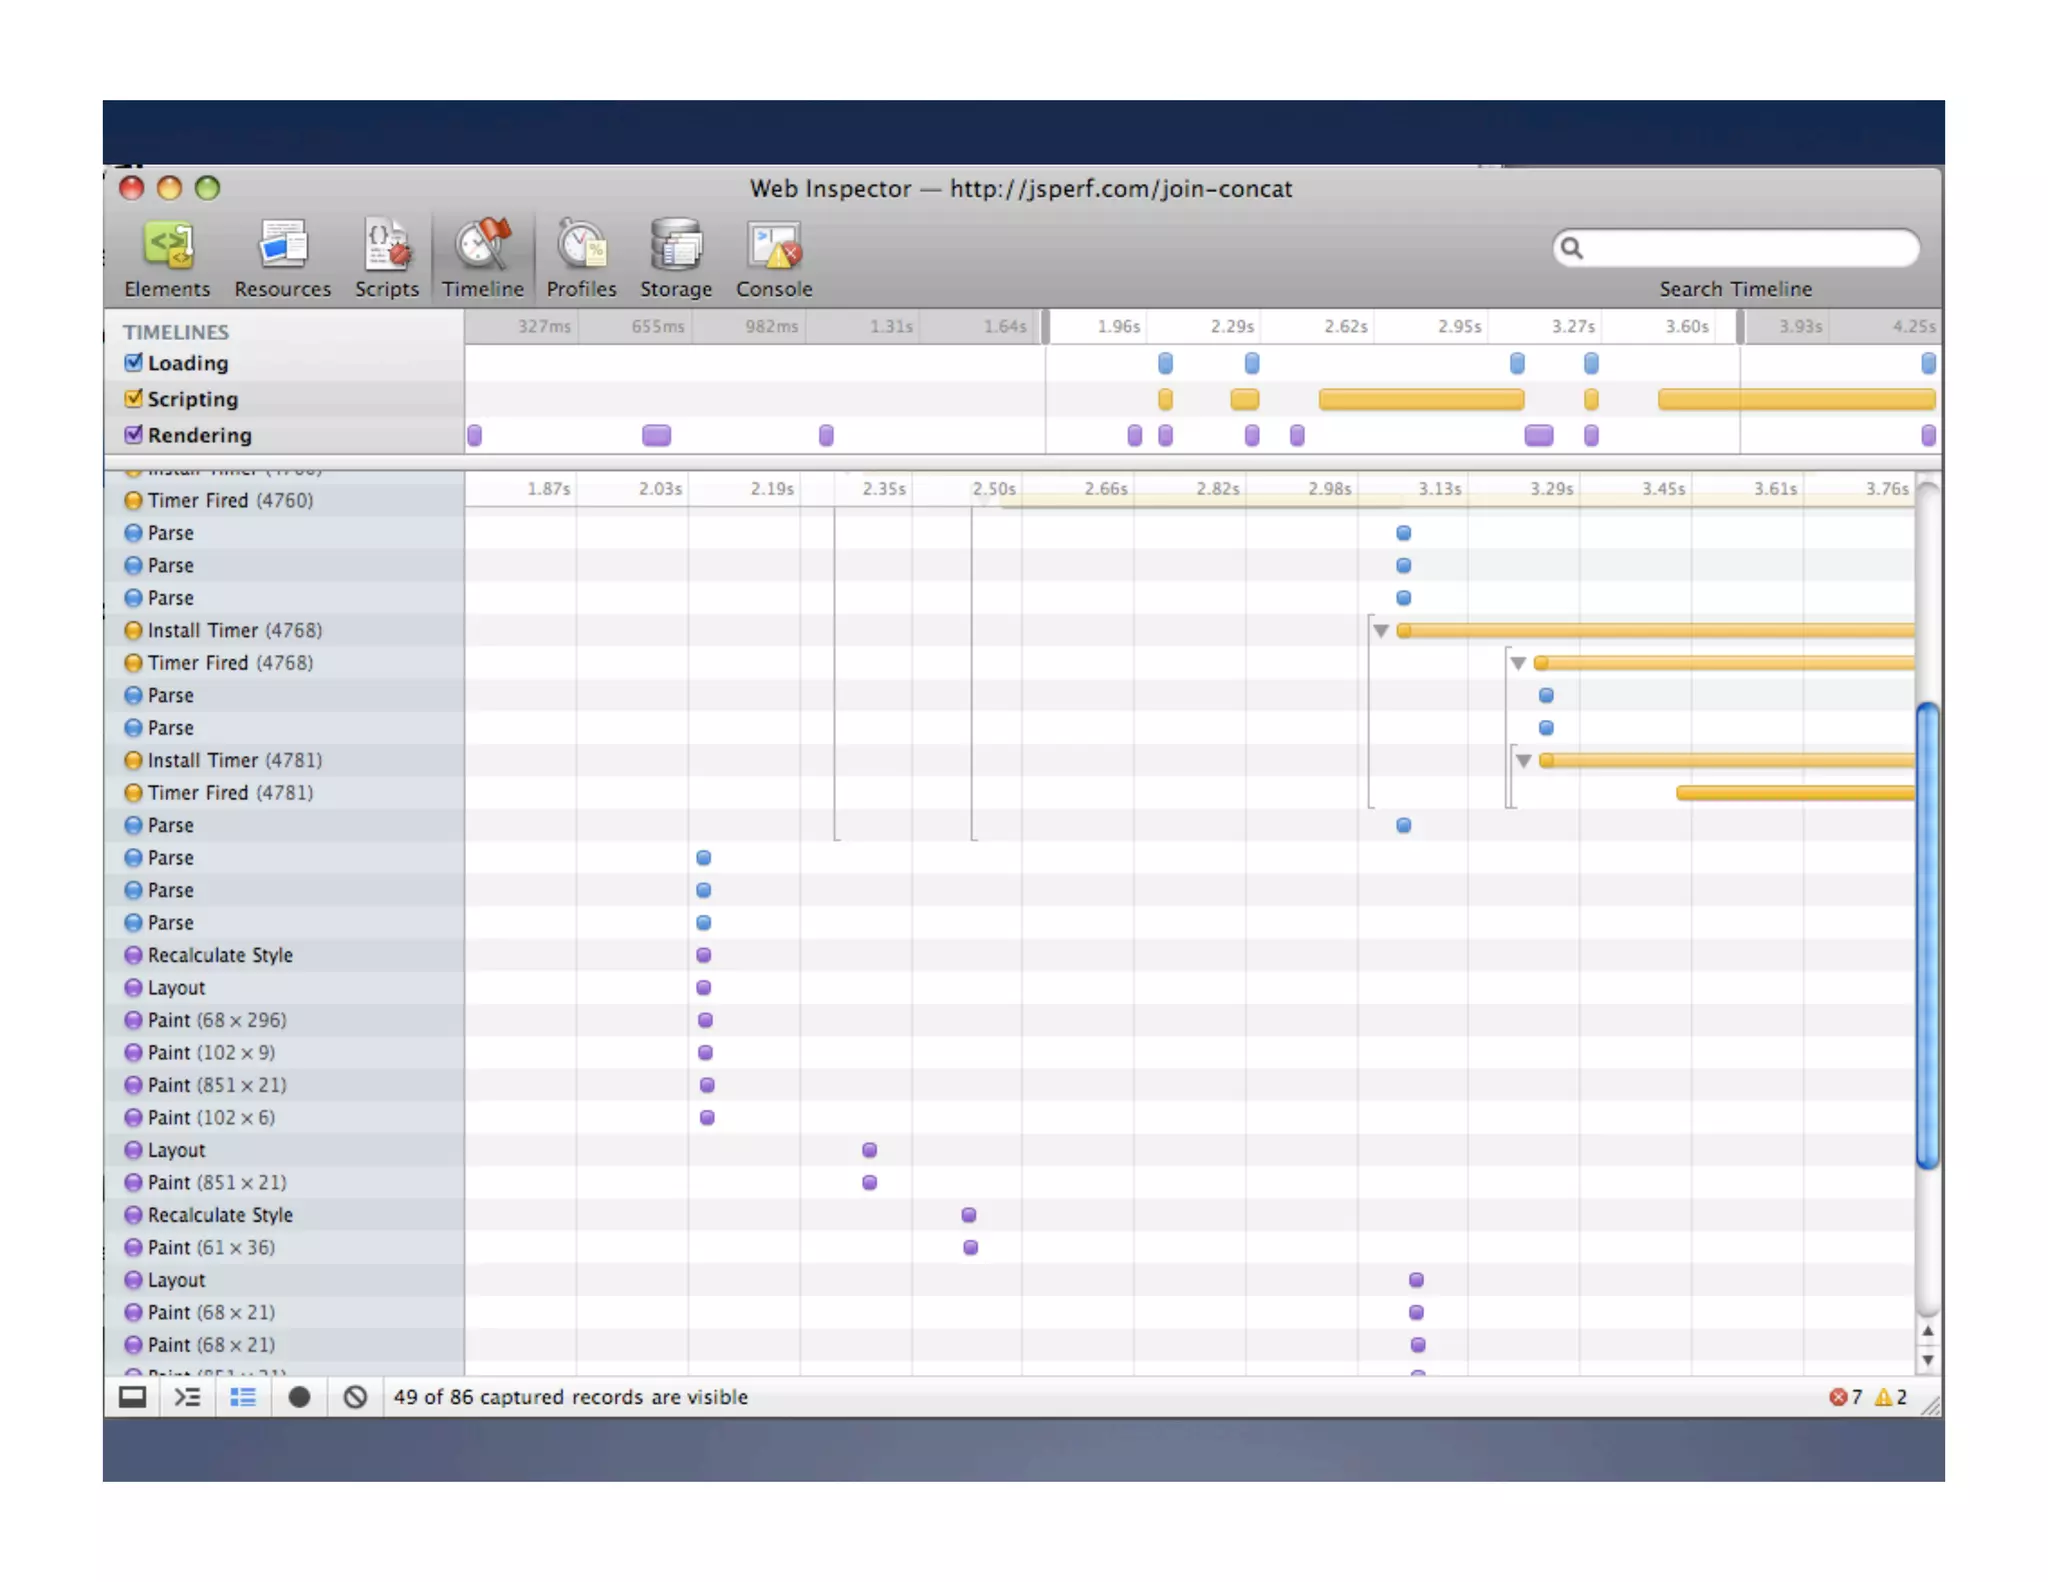Uncheck the Rendering timeline checkbox
Screen dimensions: 2048x1582
[x=133, y=434]
